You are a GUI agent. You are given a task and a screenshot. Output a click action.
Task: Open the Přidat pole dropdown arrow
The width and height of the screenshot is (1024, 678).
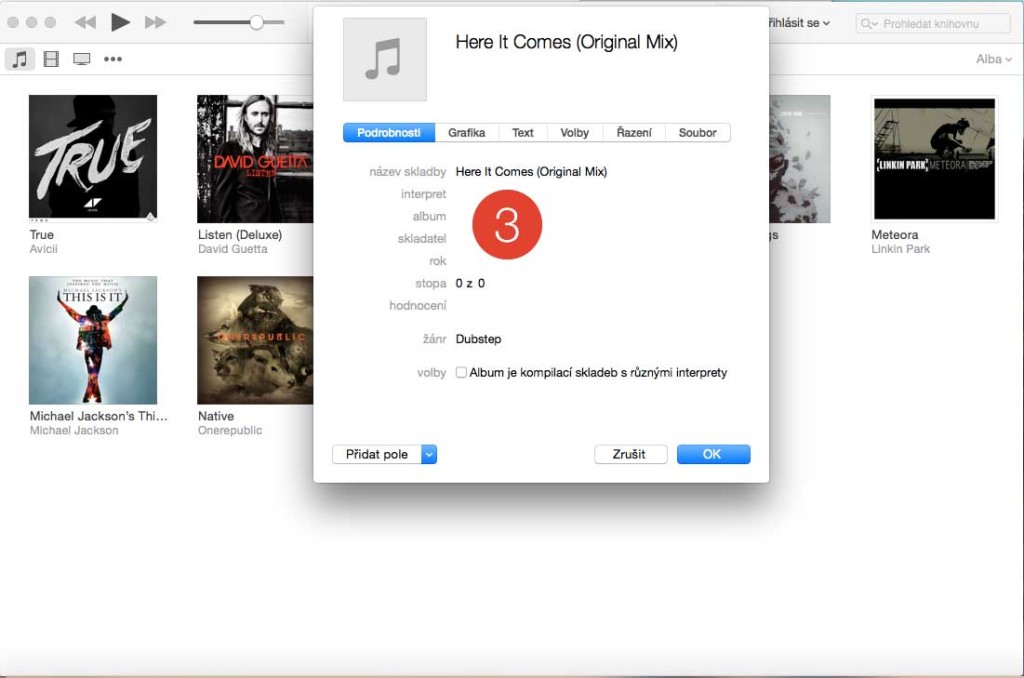point(429,455)
